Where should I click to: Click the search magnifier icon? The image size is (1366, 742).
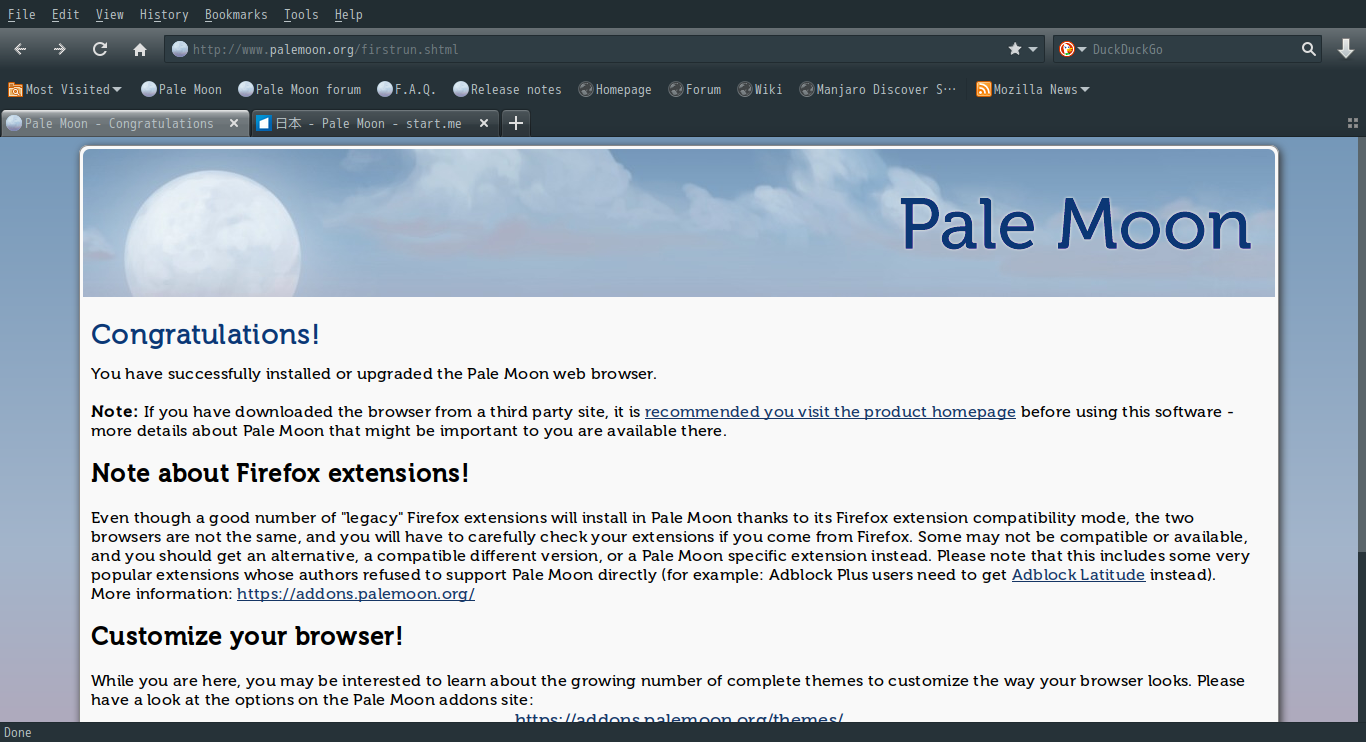(1308, 49)
